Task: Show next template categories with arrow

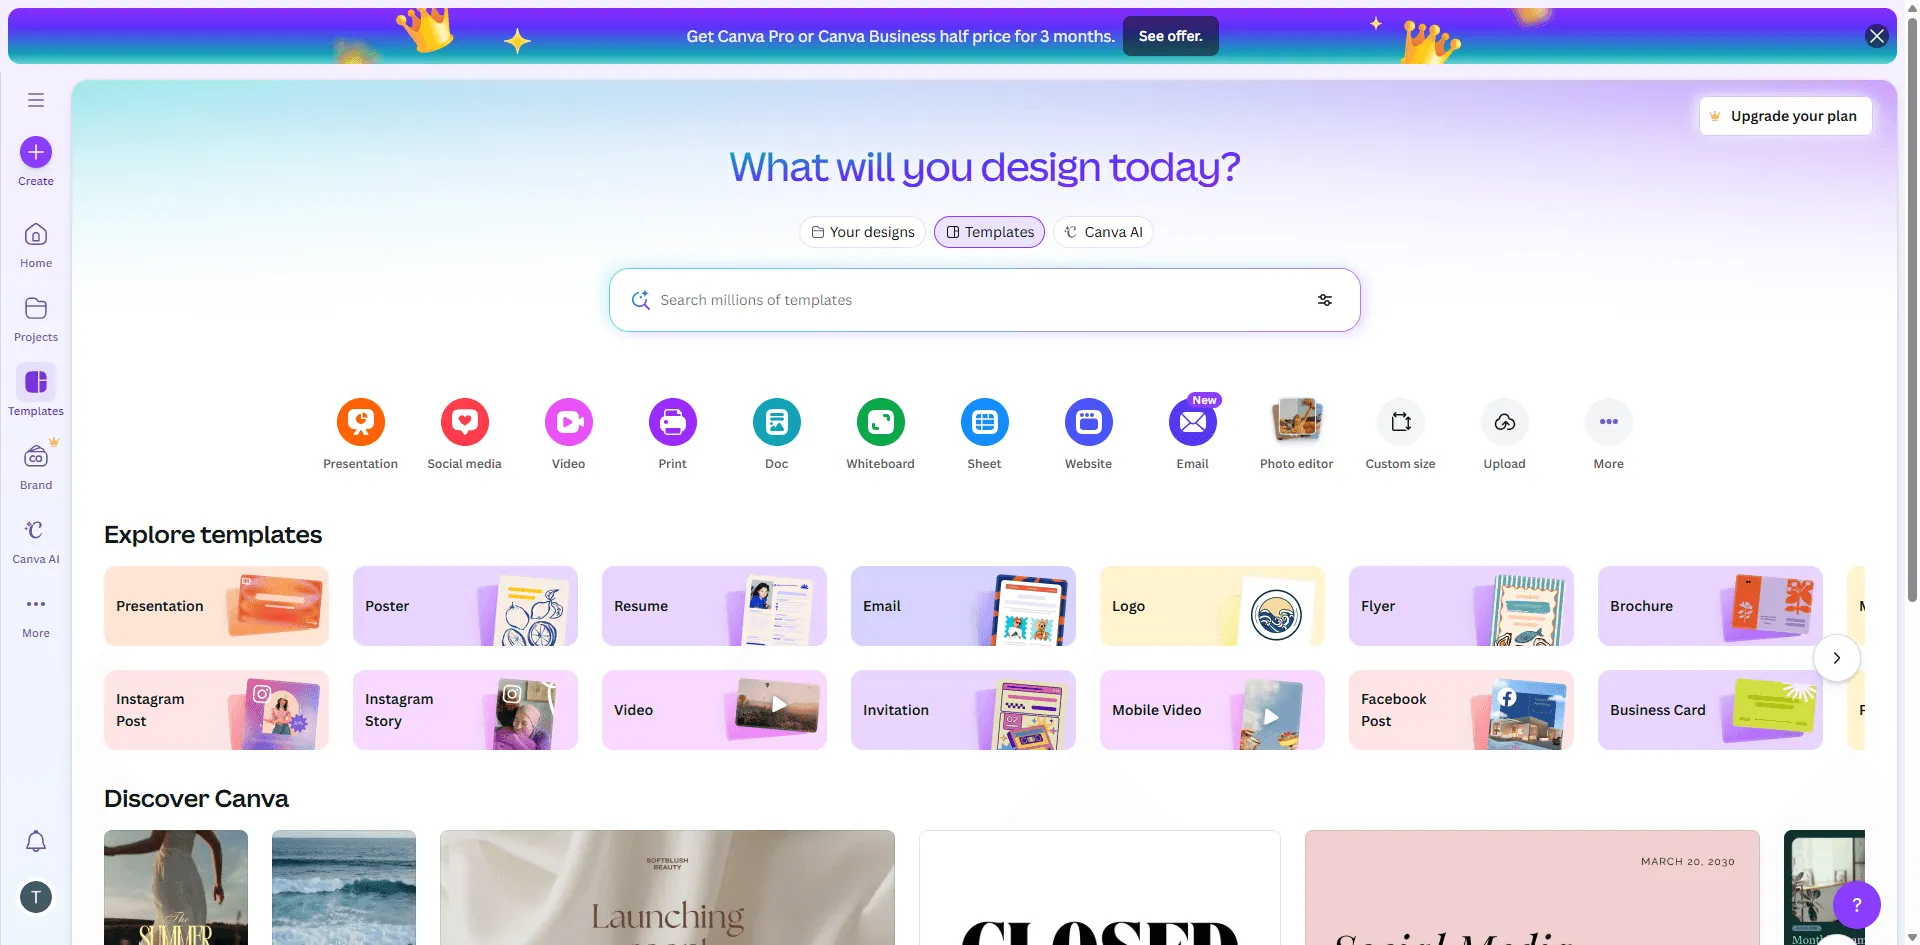Action: [x=1837, y=658]
